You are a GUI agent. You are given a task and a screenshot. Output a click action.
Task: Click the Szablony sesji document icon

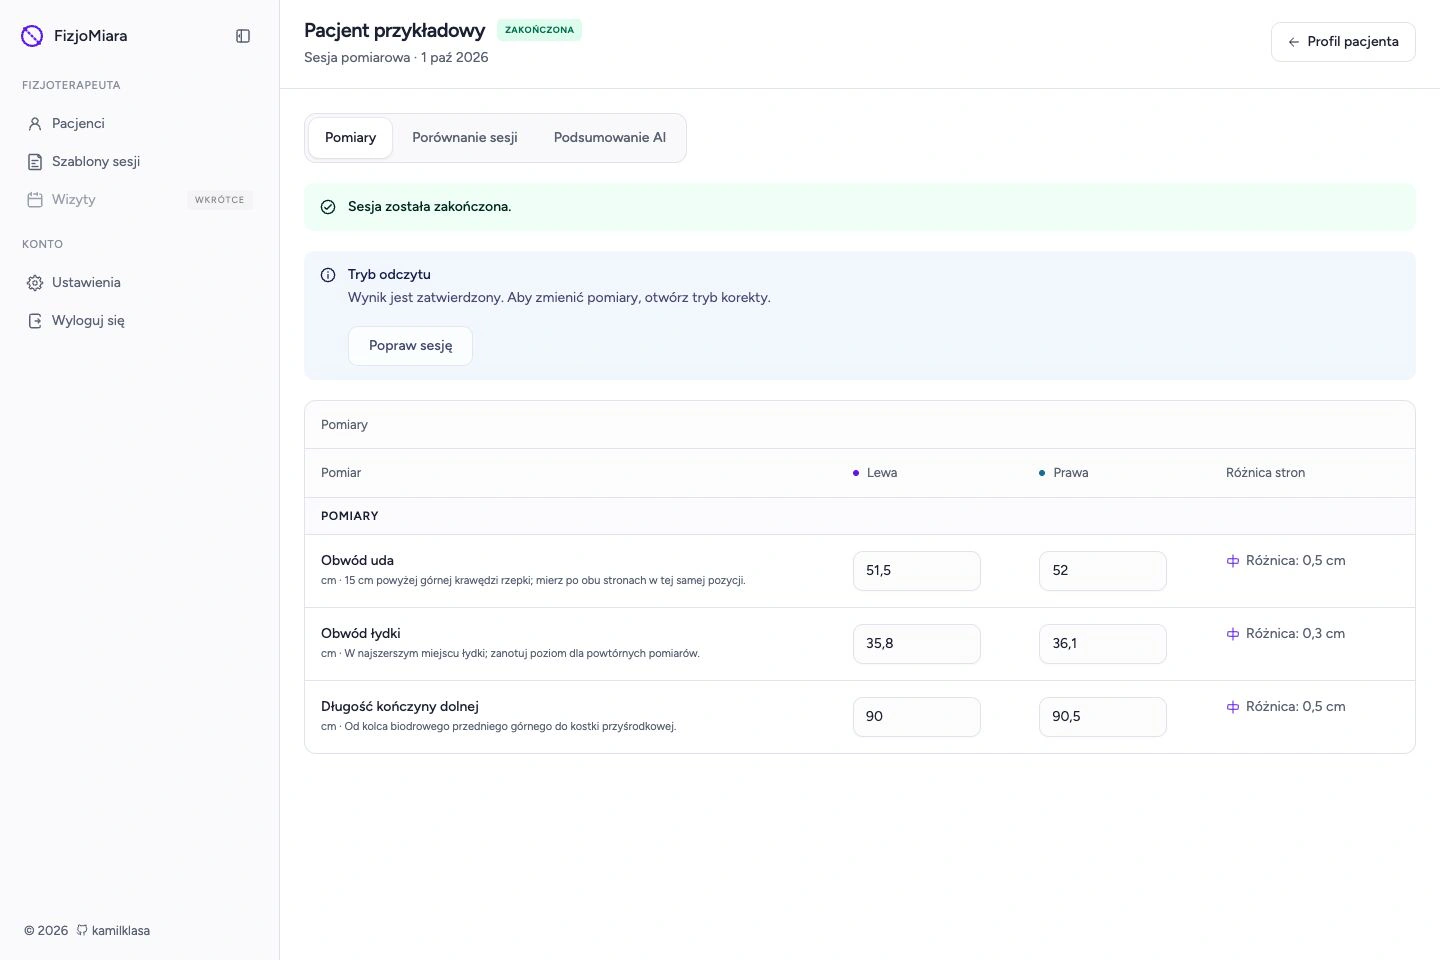click(35, 162)
